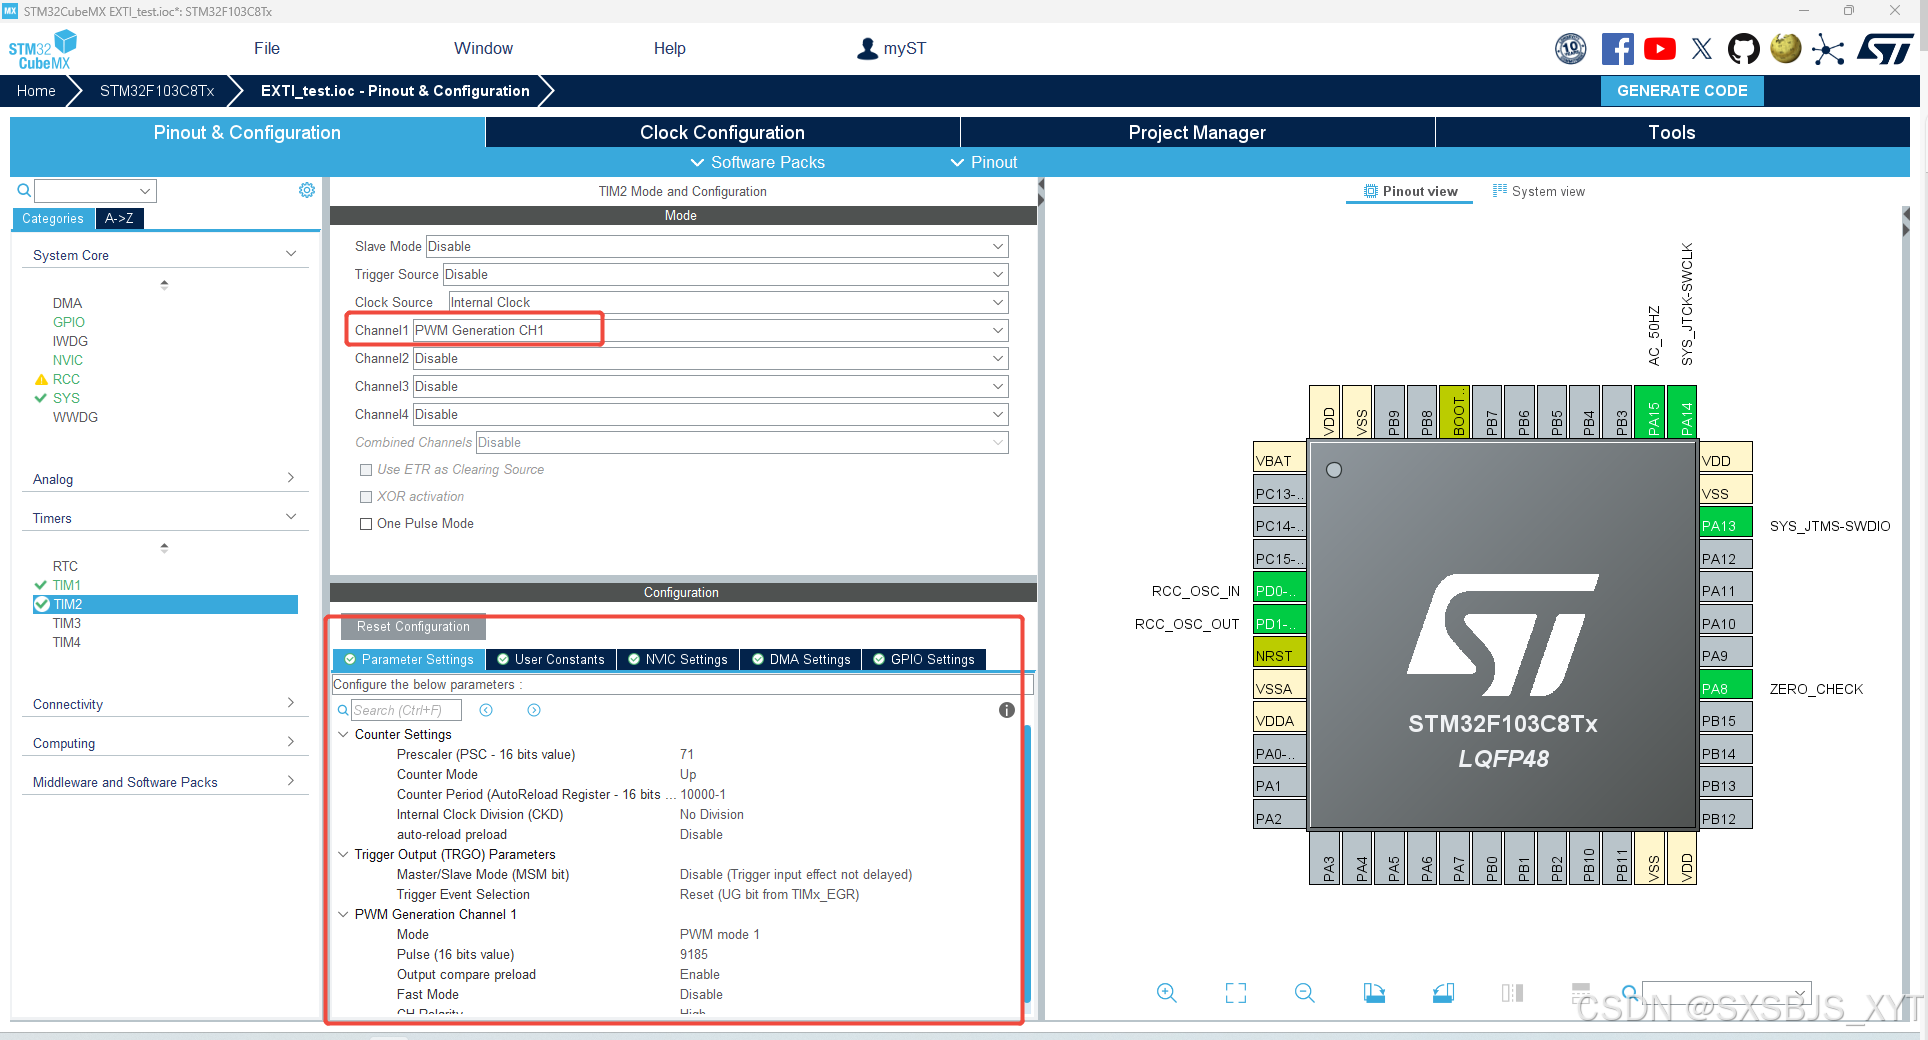The image size is (1928, 1040).
Task: Click the ST logo icon
Action: tap(1885, 49)
